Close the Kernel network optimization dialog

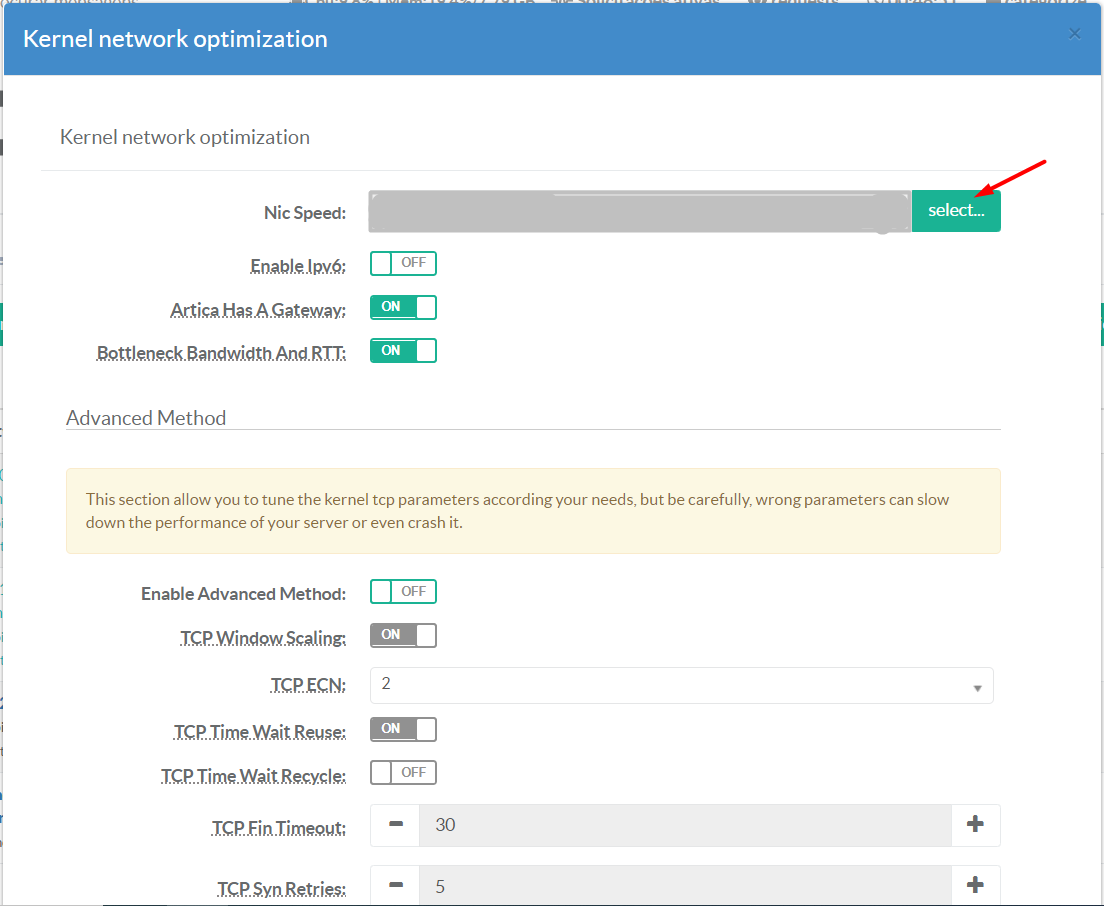[1075, 34]
